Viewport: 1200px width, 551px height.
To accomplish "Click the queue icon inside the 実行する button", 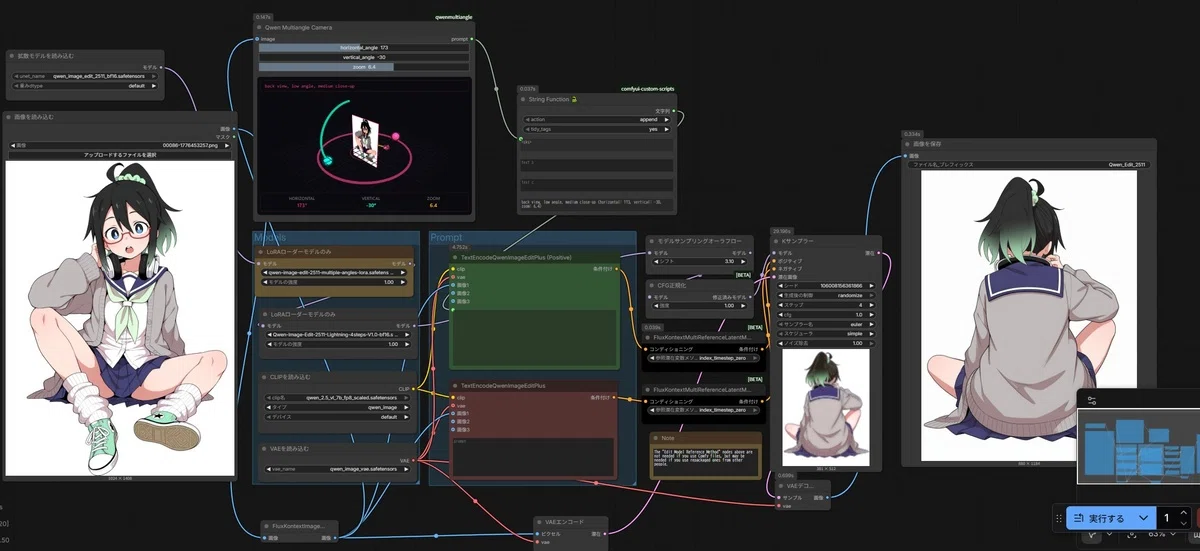I will click(1079, 518).
